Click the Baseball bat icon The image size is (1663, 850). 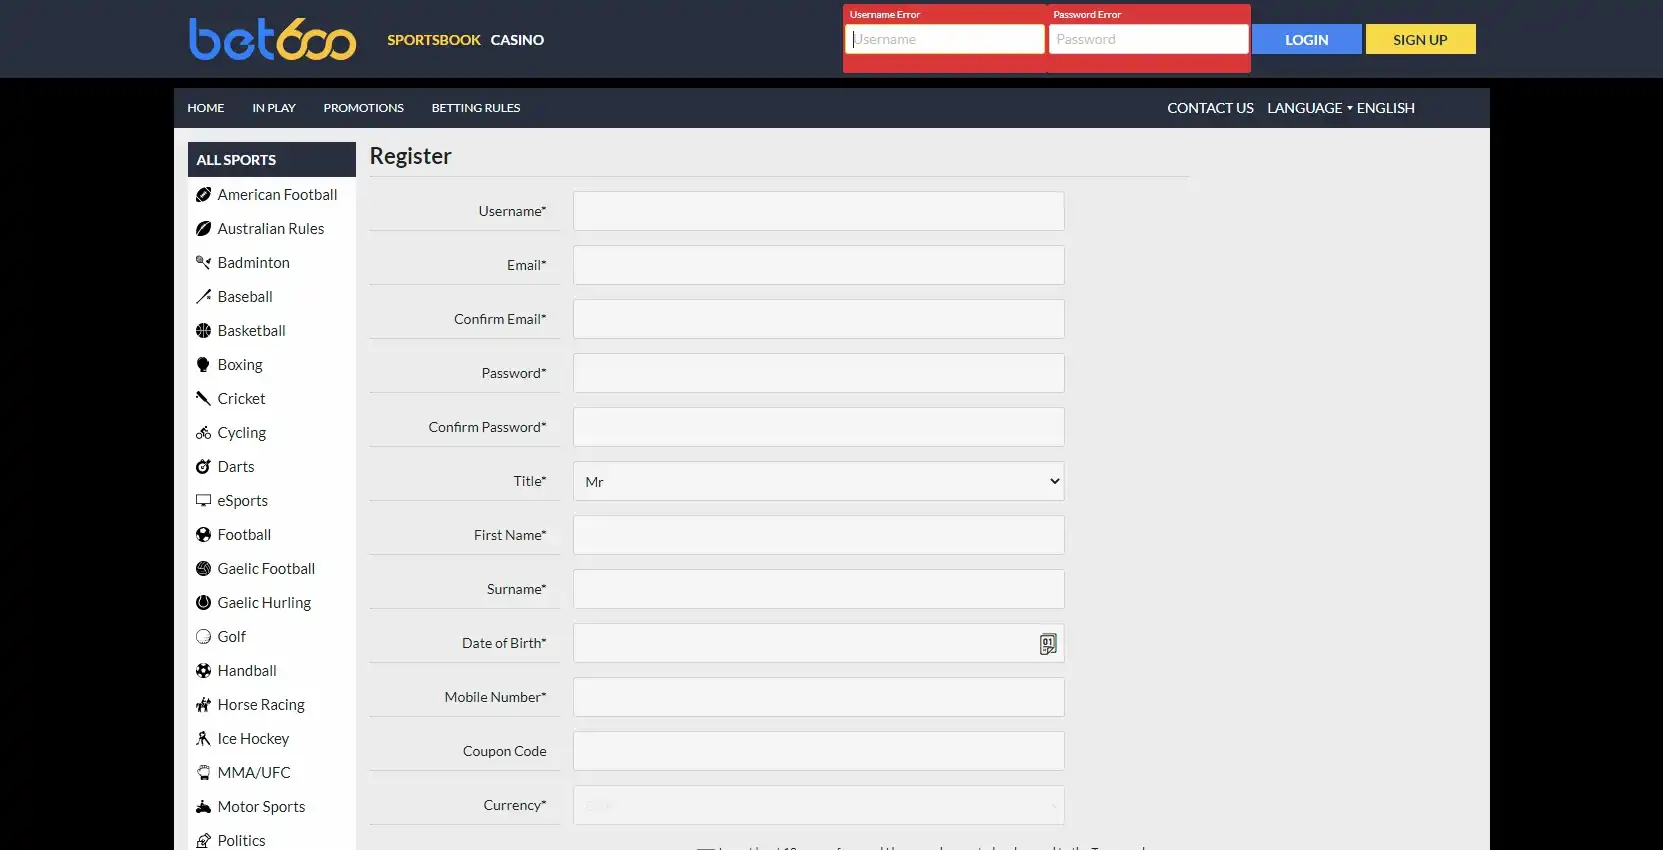click(x=203, y=297)
